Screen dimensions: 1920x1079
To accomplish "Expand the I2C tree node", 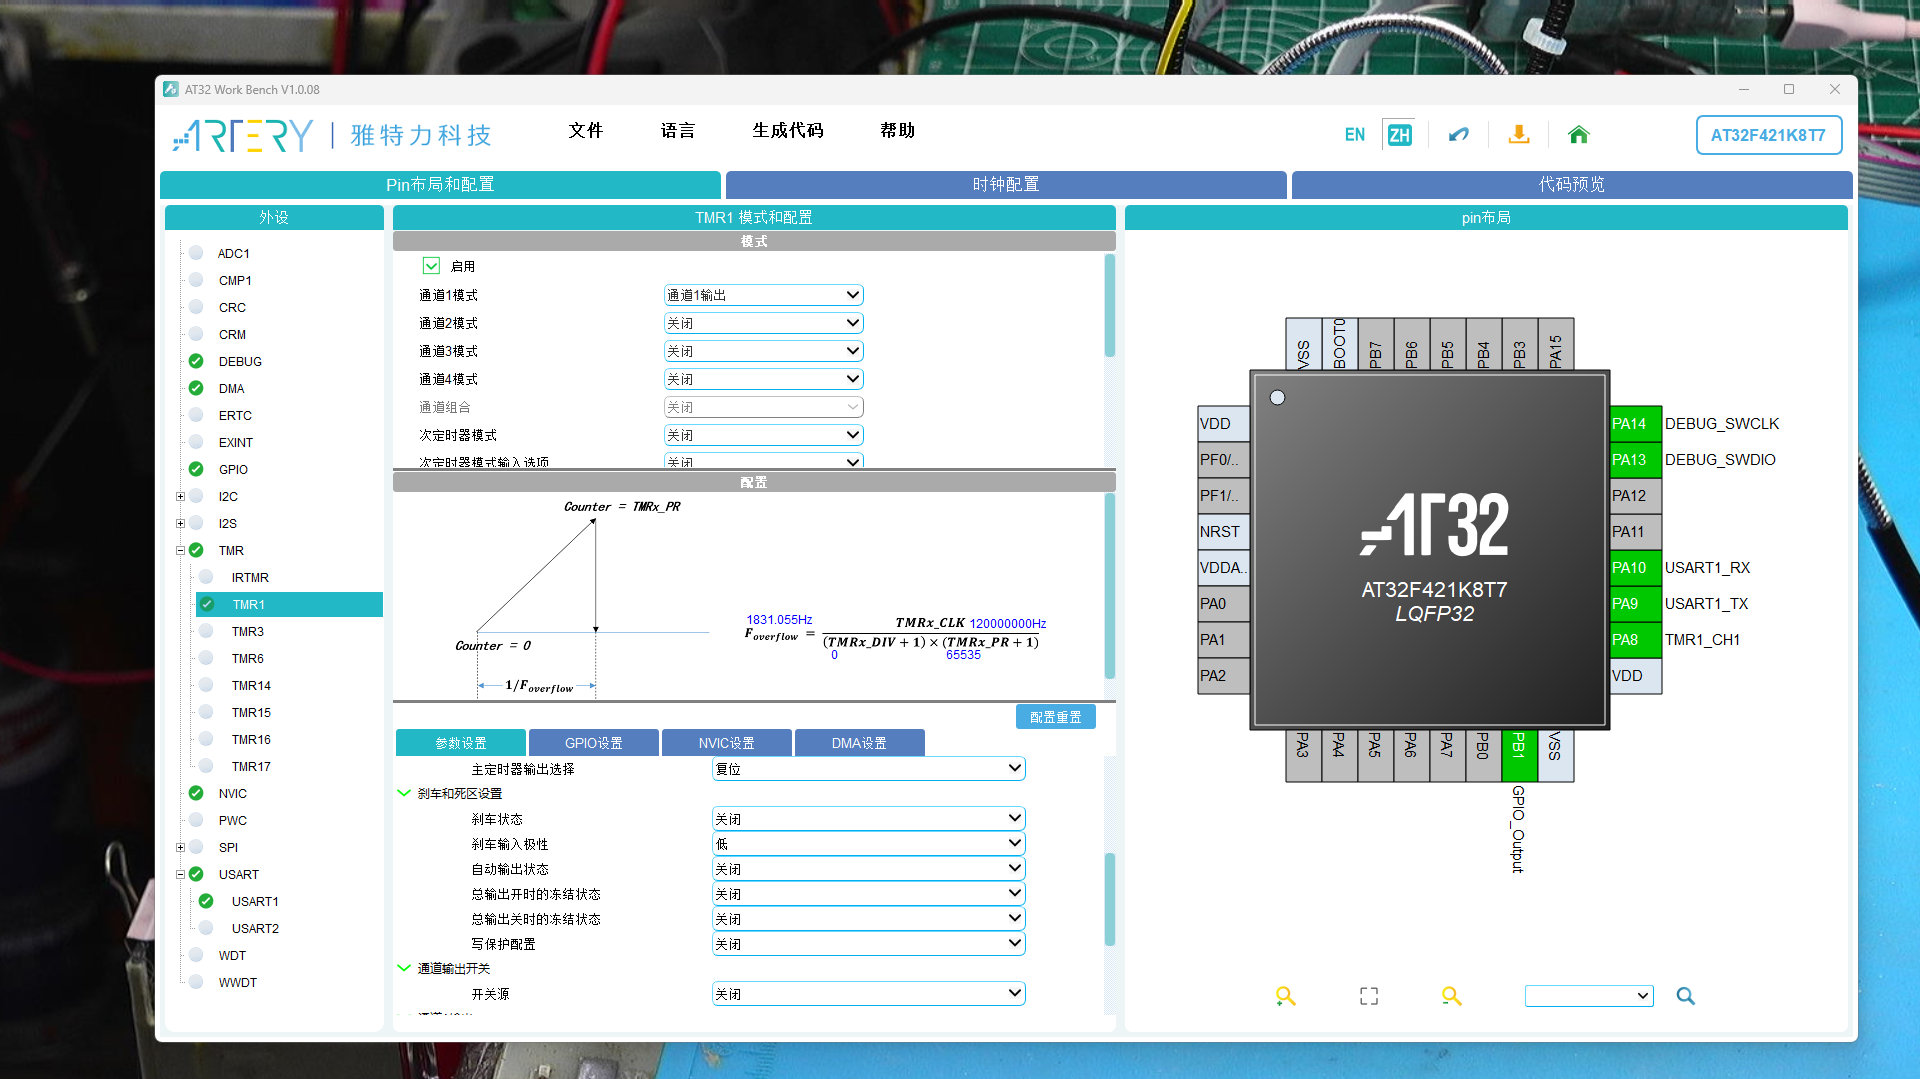I will [180, 497].
